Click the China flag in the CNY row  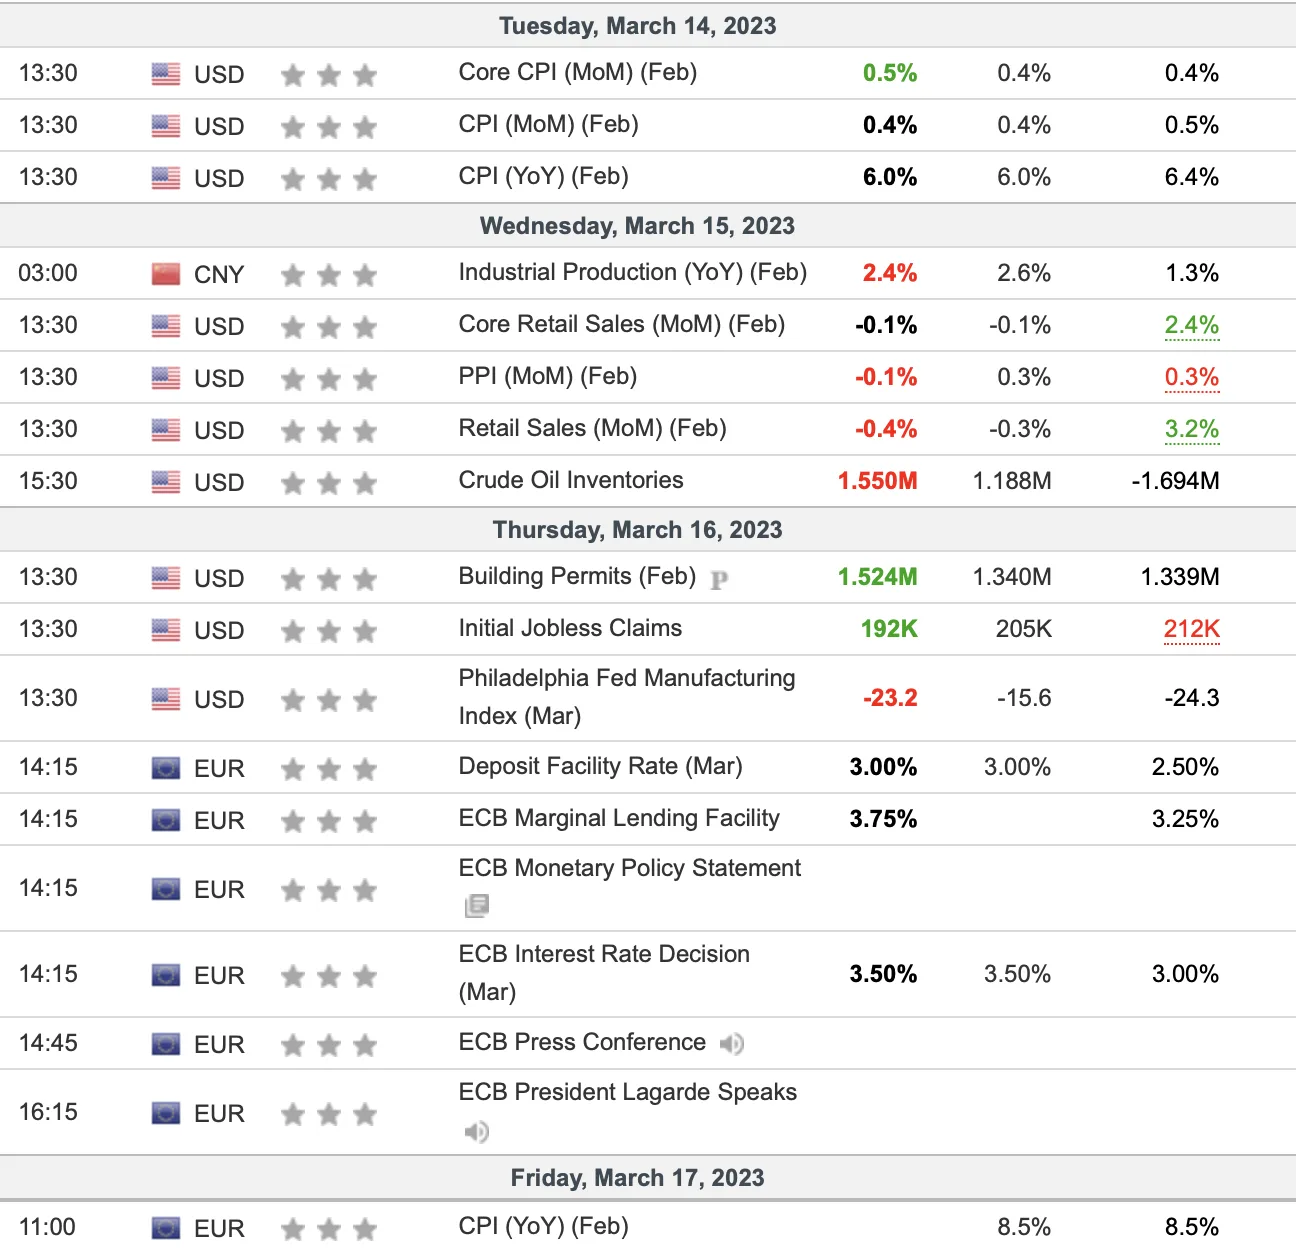[166, 274]
